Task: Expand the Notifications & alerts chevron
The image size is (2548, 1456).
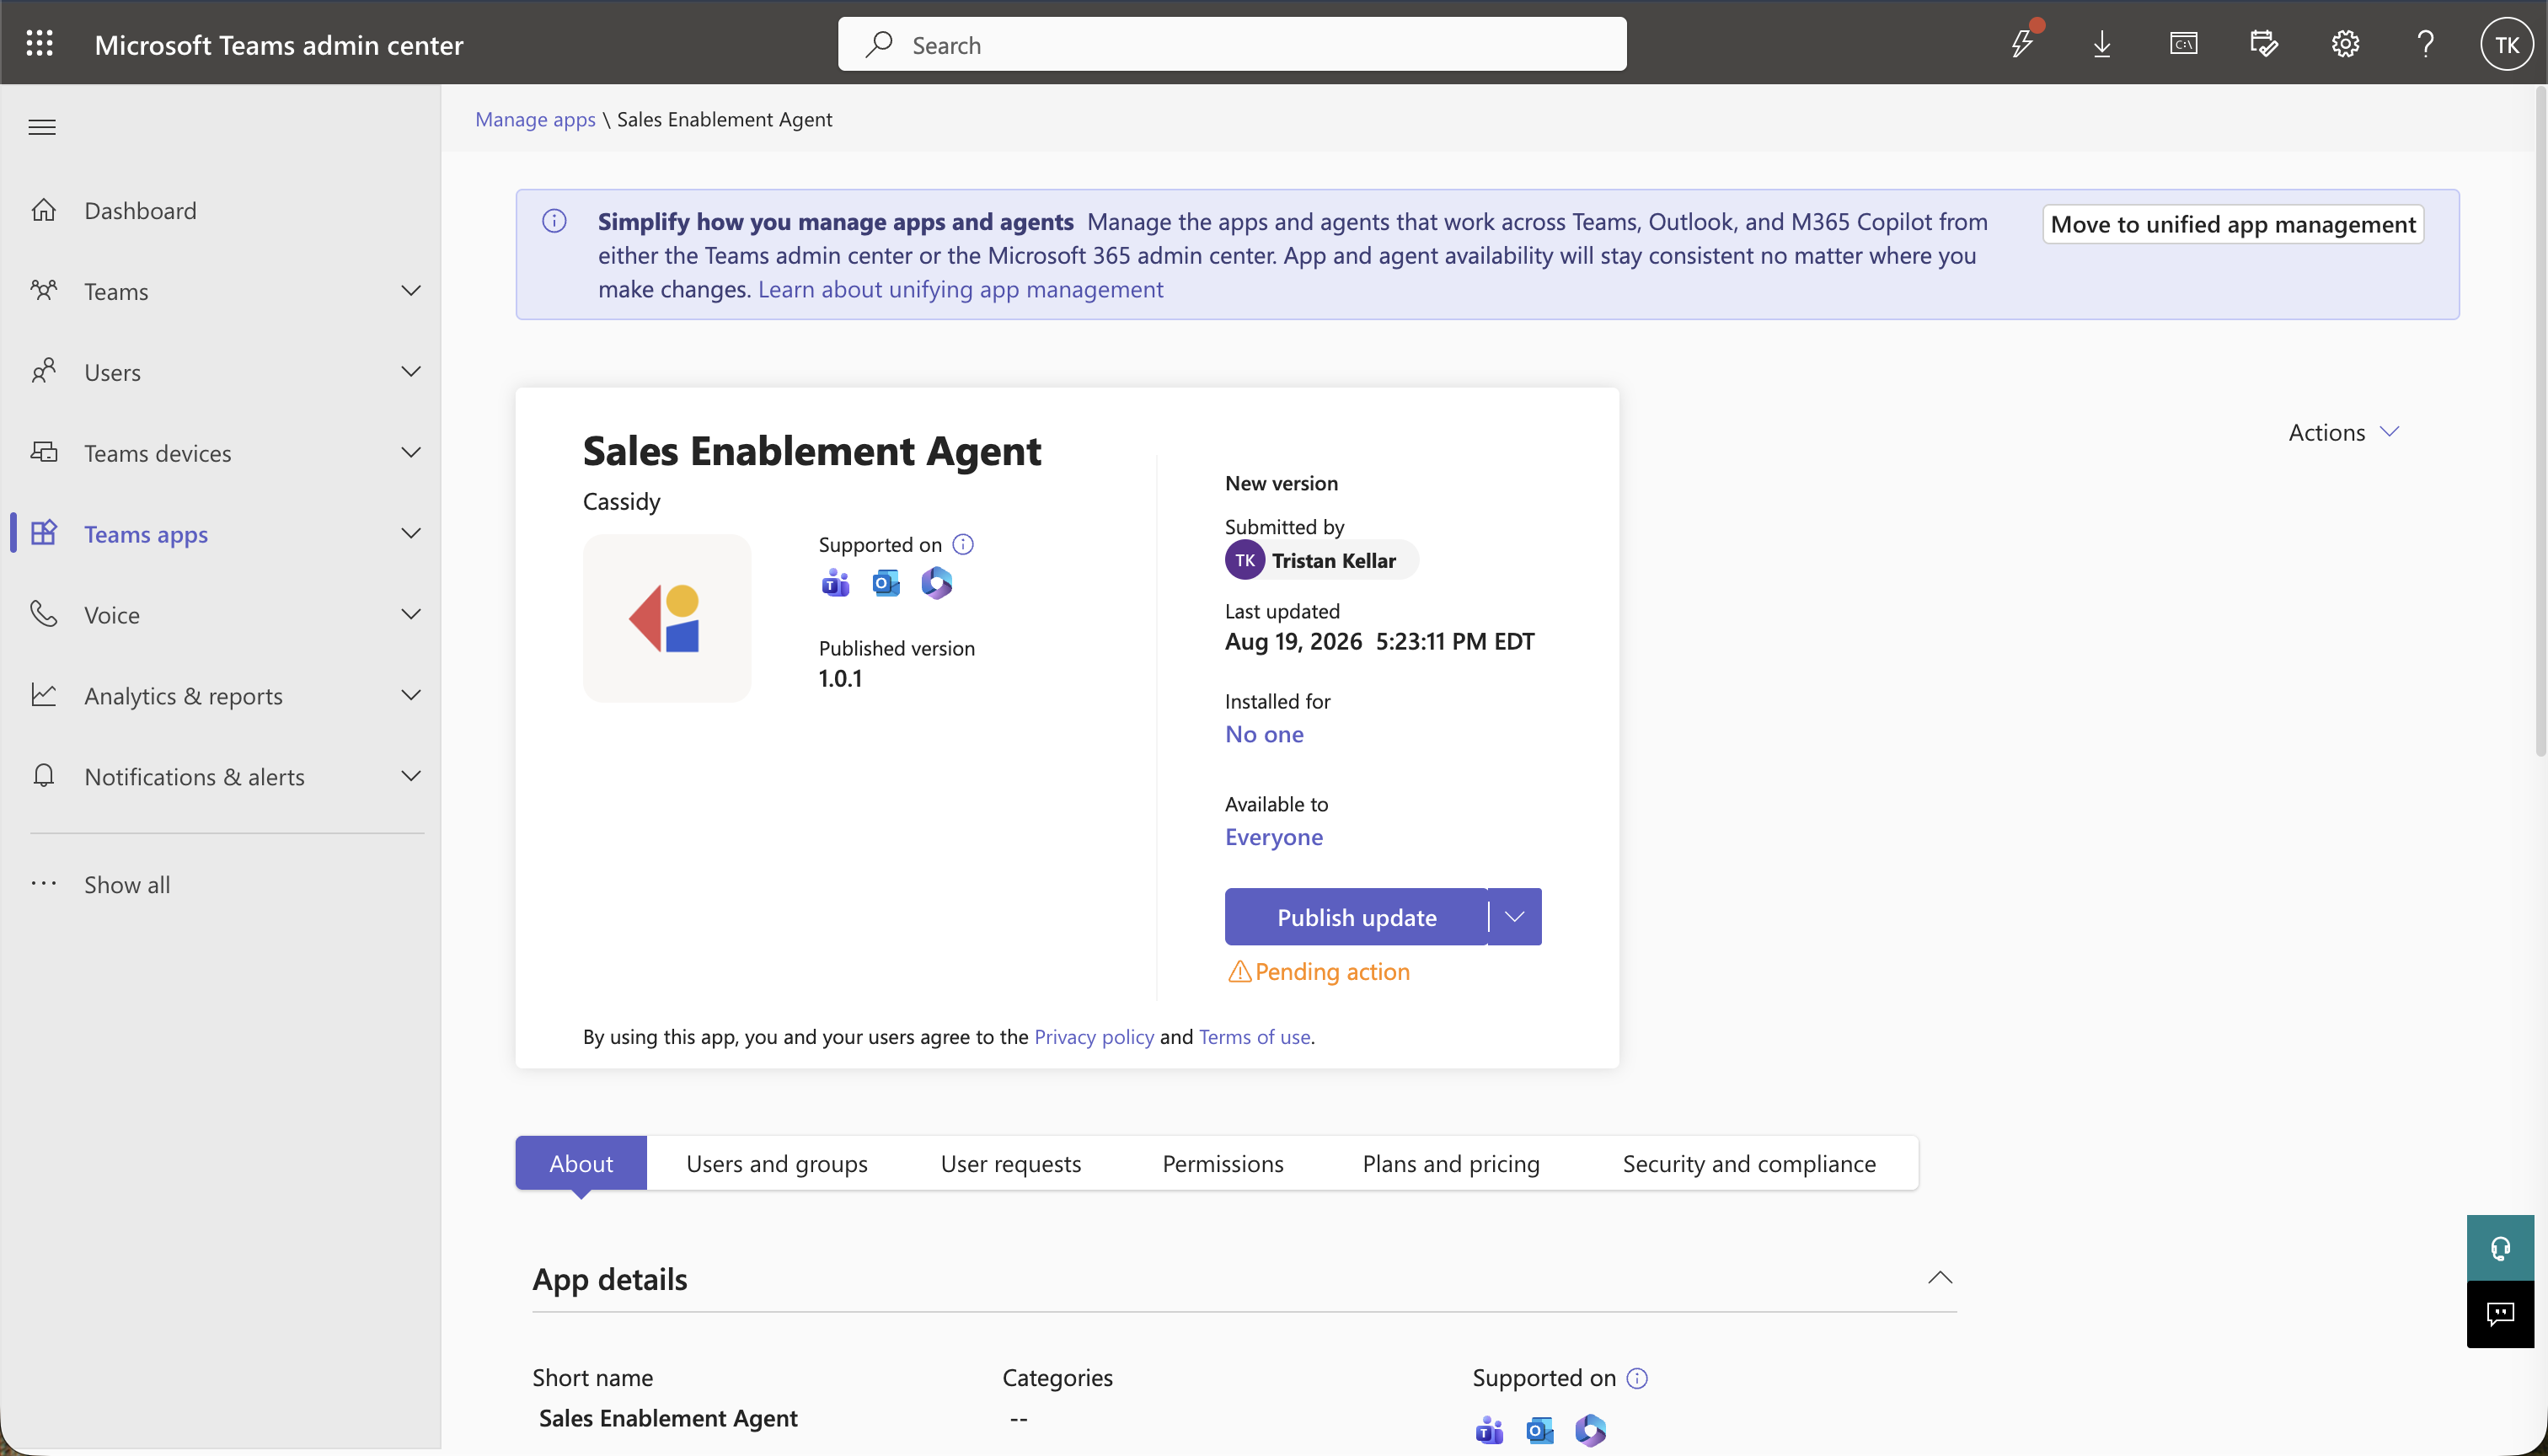Action: (411, 776)
